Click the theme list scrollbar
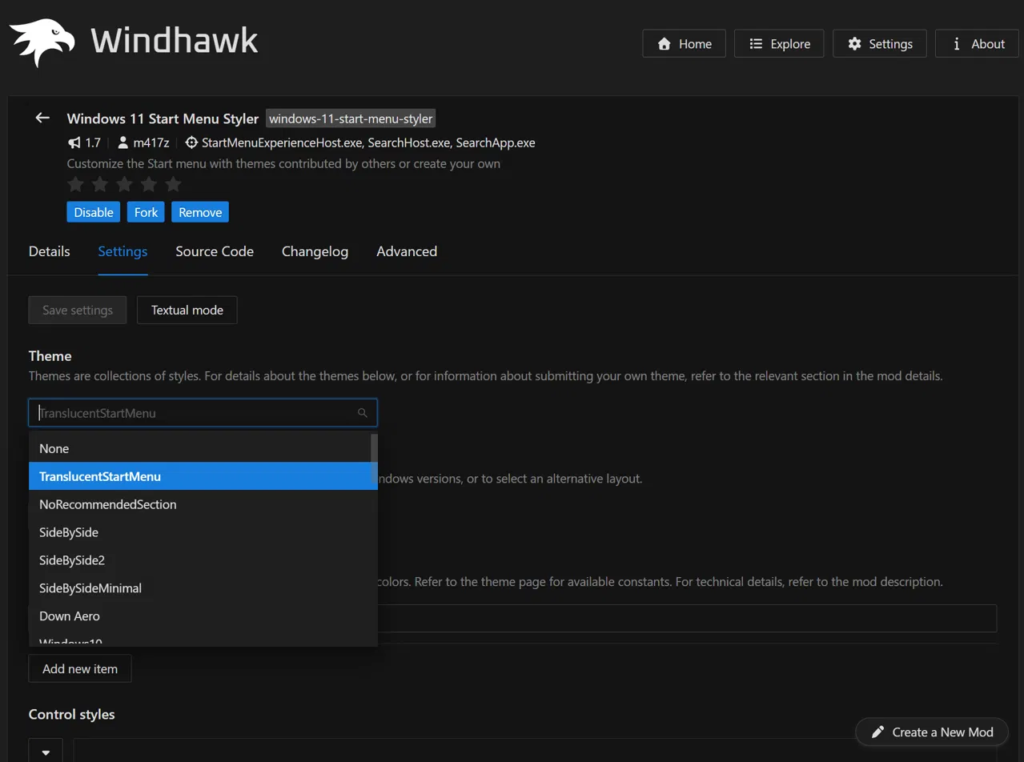1024x762 pixels. pos(374,457)
